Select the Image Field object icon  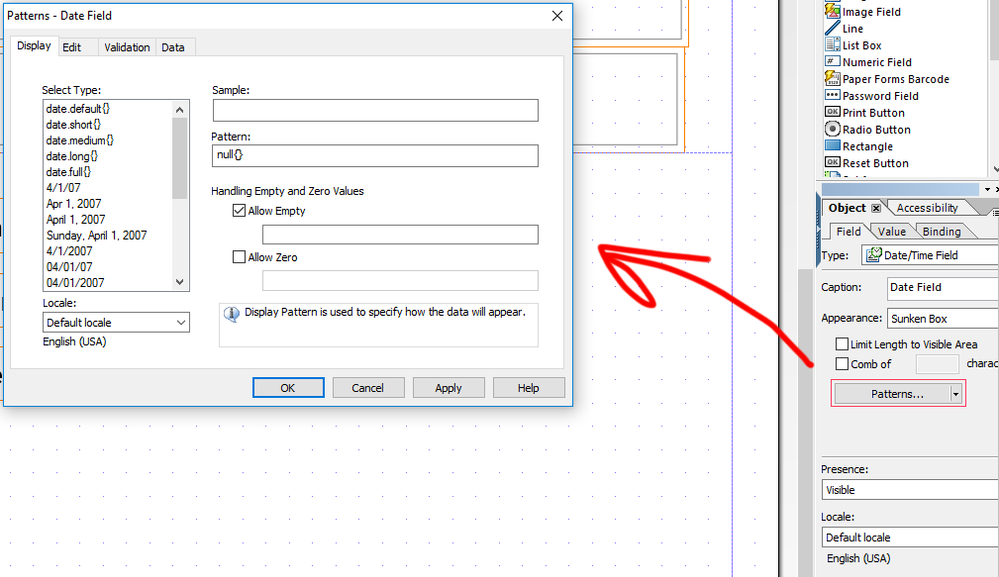pos(832,12)
